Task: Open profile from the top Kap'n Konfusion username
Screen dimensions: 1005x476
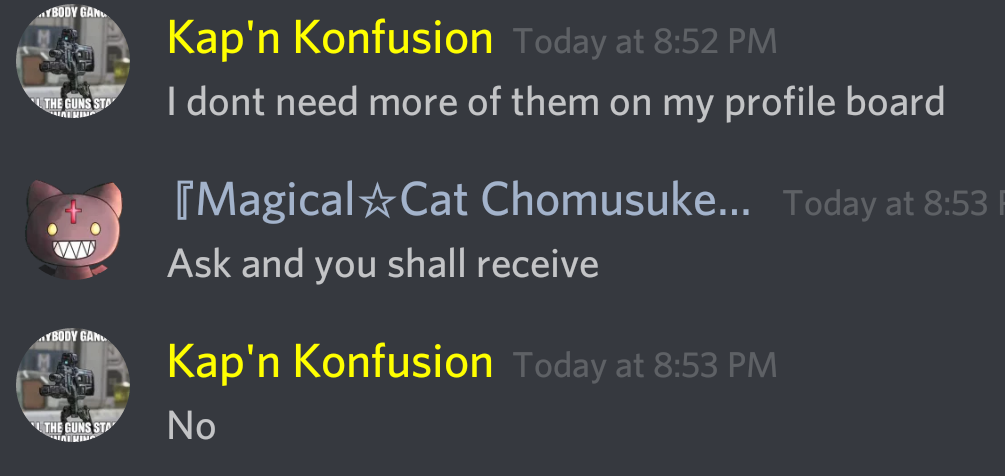Action: (x=330, y=38)
